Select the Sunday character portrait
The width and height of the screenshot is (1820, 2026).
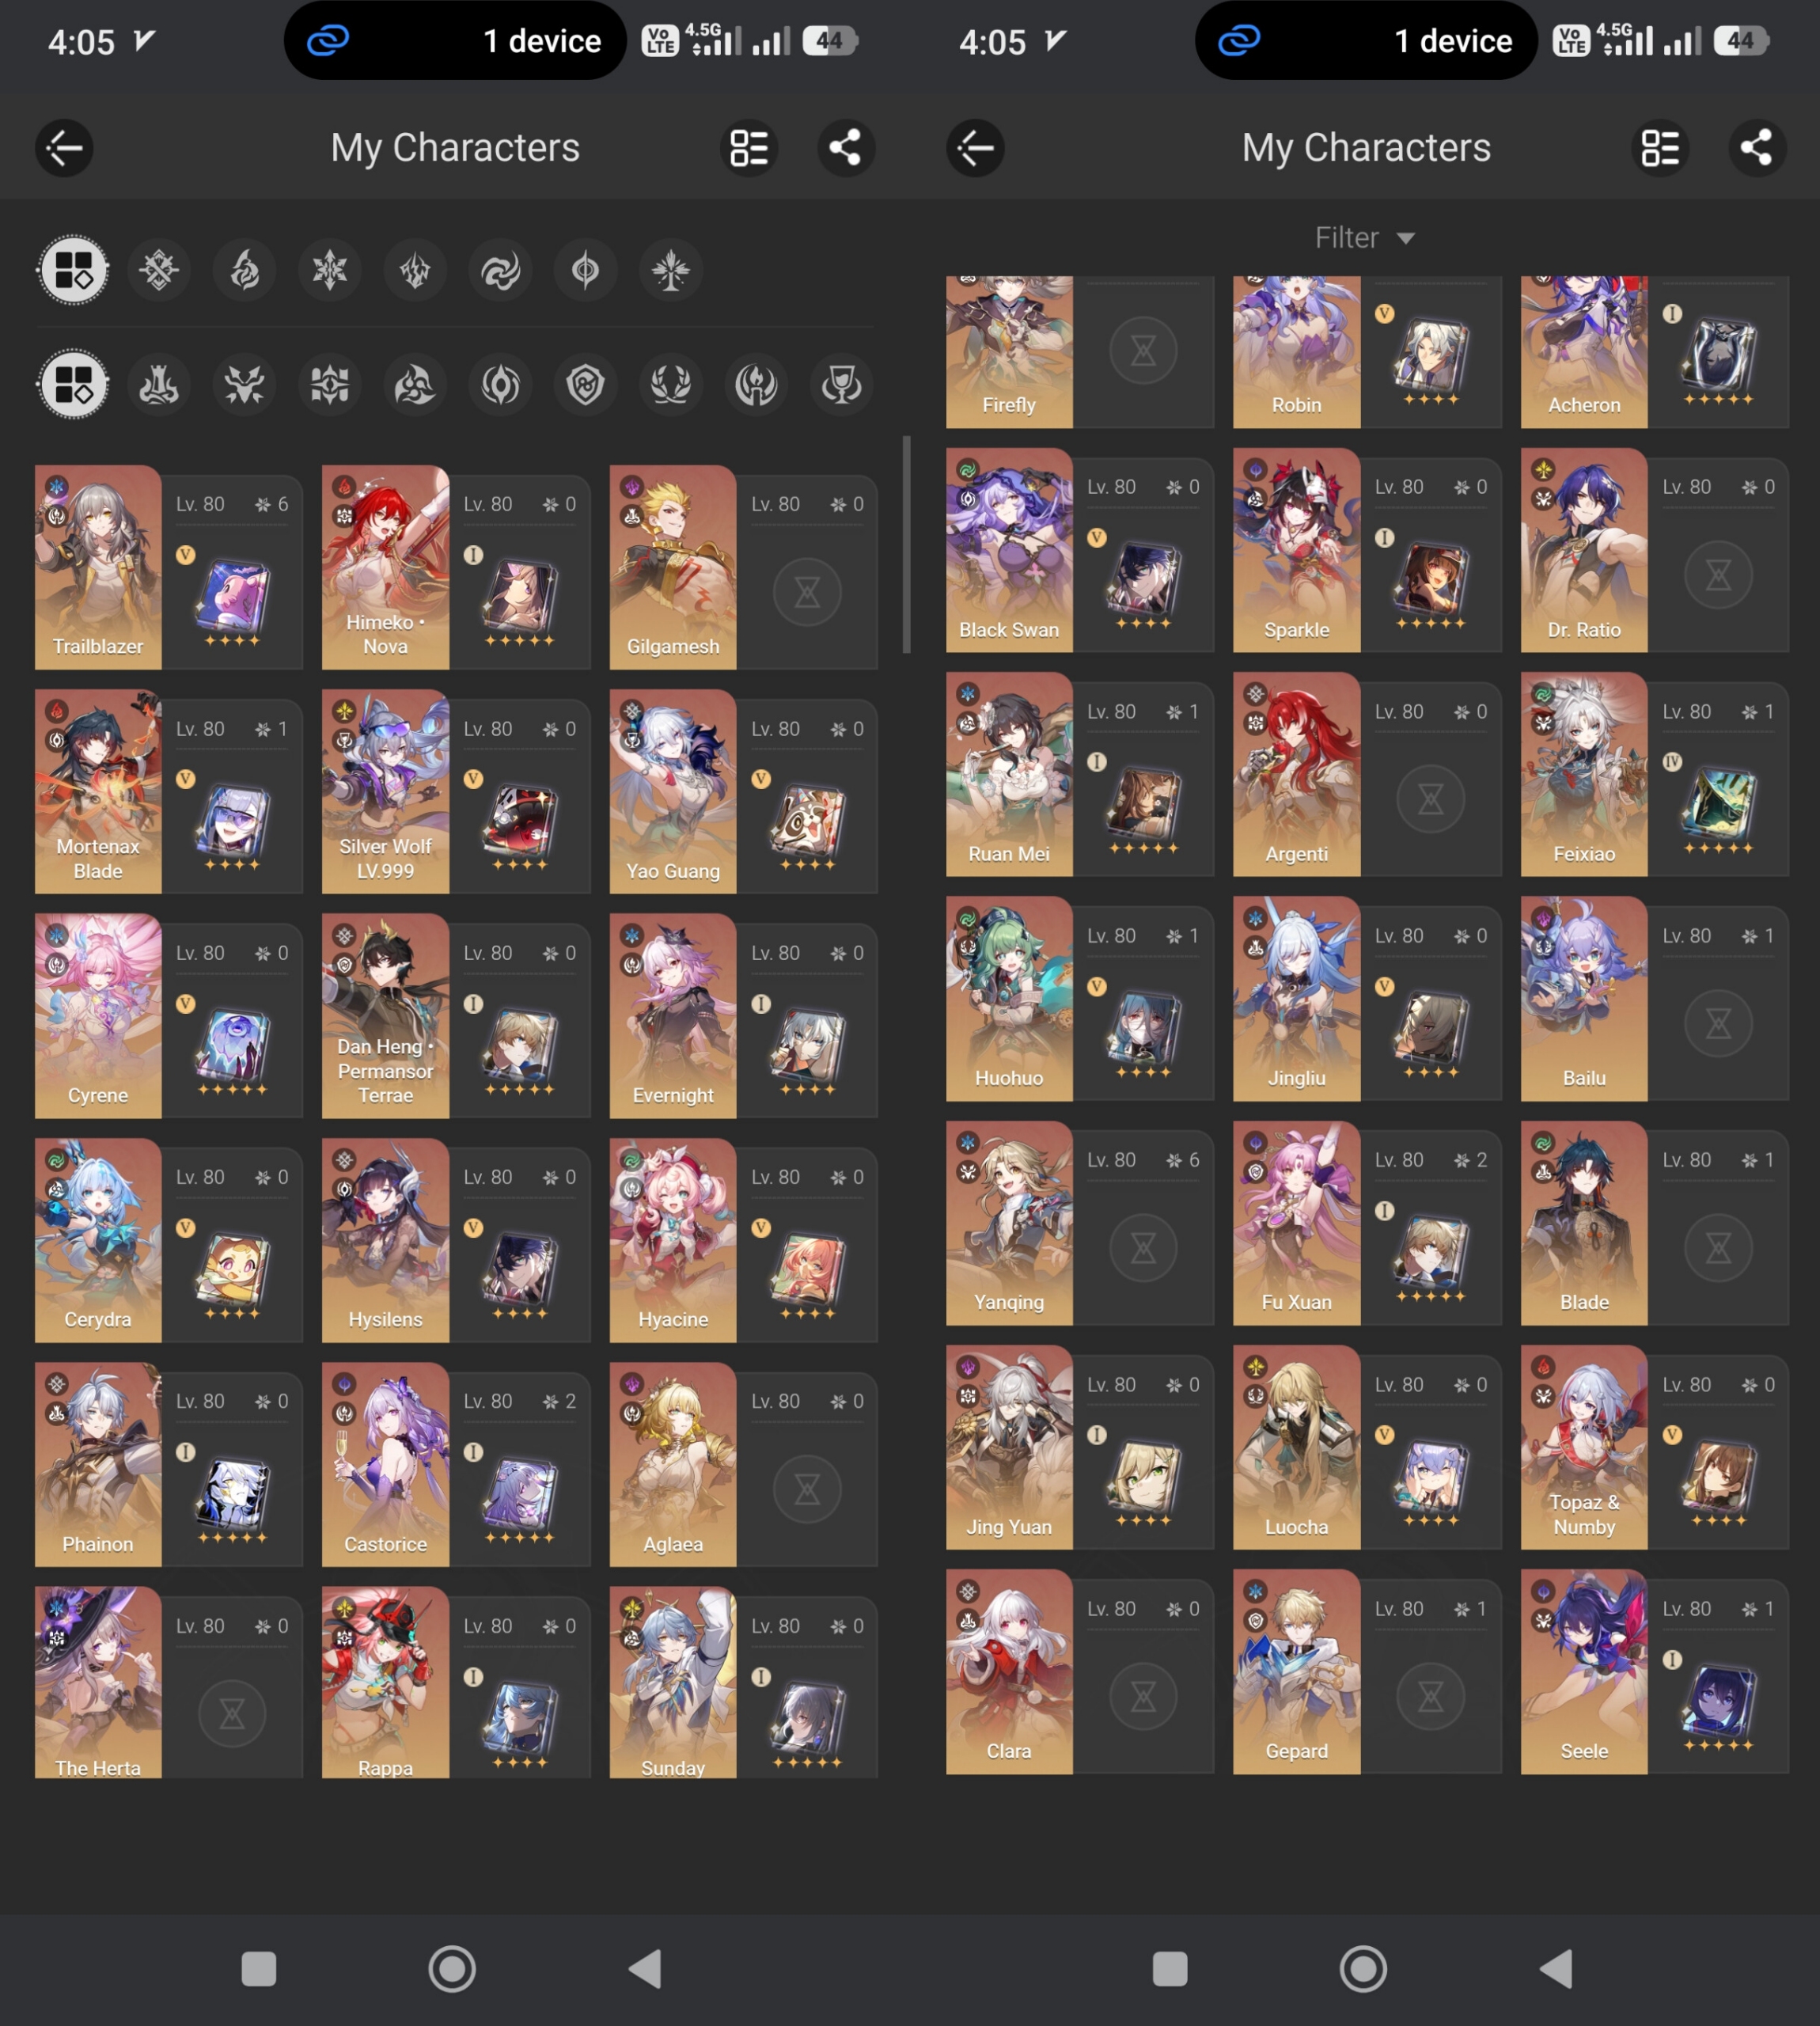point(673,1682)
